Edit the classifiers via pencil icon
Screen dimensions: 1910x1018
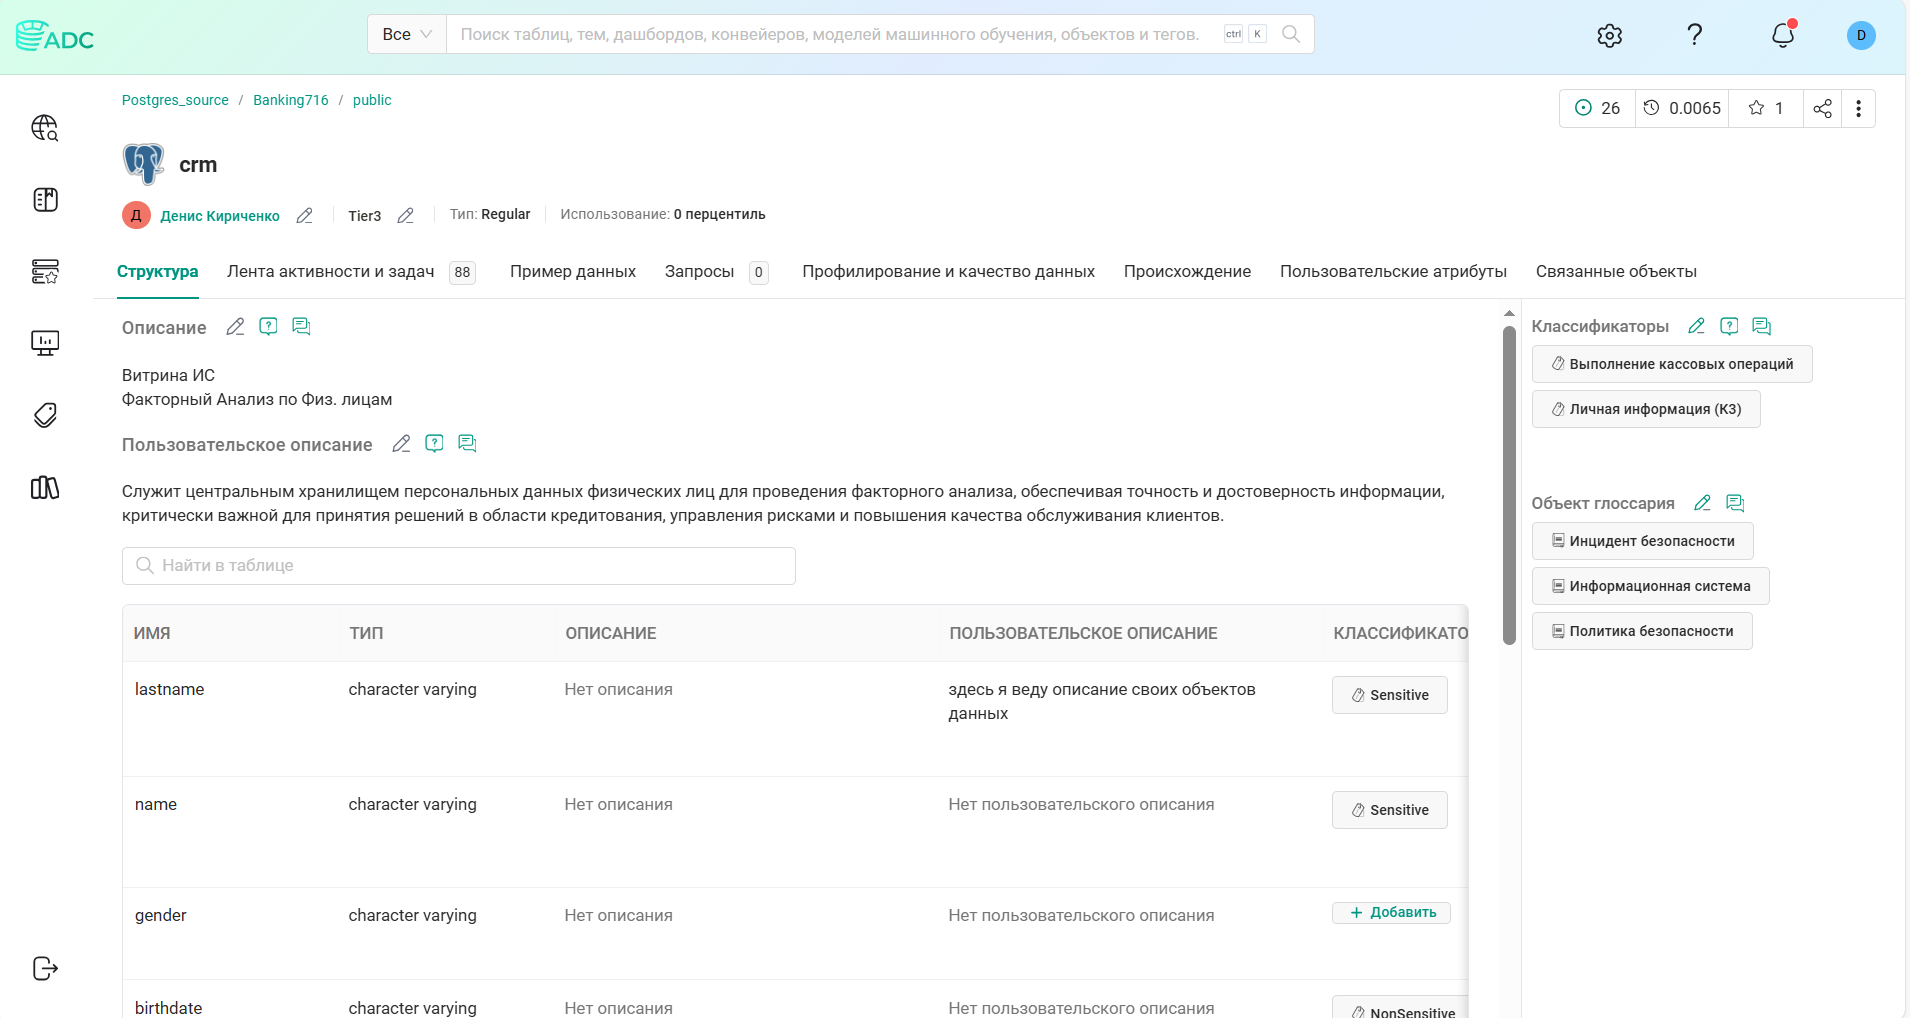tap(1695, 325)
